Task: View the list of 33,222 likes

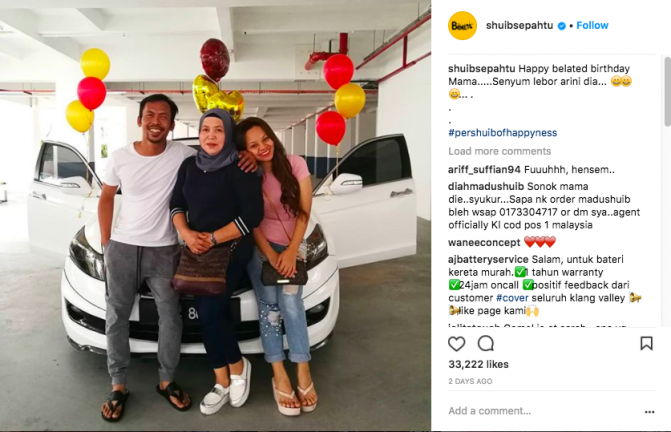Action: tap(478, 364)
